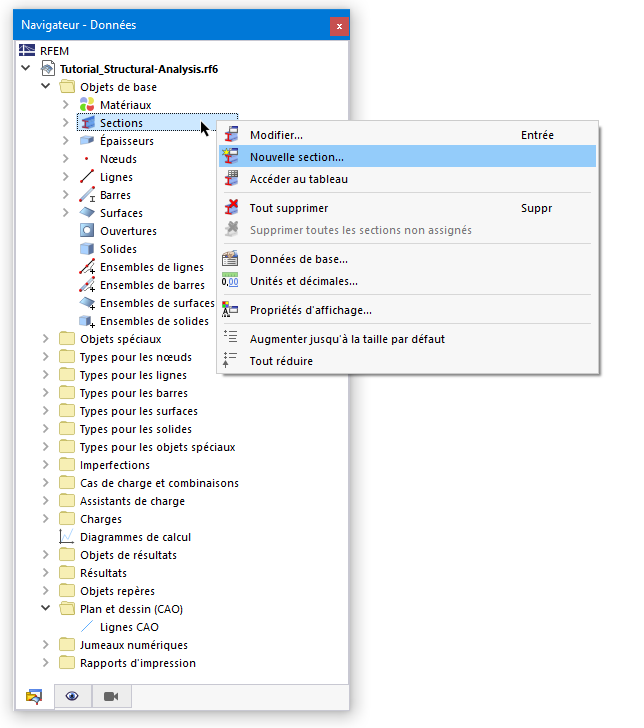The width and height of the screenshot is (644, 728).
Task: Collapse the Plan et dessin (CAO) folder
Action: (x=46, y=608)
